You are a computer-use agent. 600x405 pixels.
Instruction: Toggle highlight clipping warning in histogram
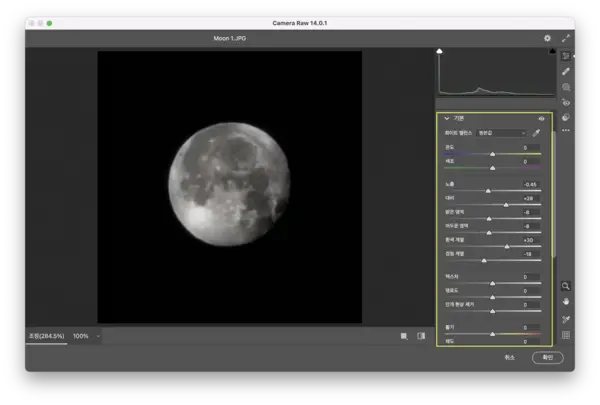click(551, 50)
